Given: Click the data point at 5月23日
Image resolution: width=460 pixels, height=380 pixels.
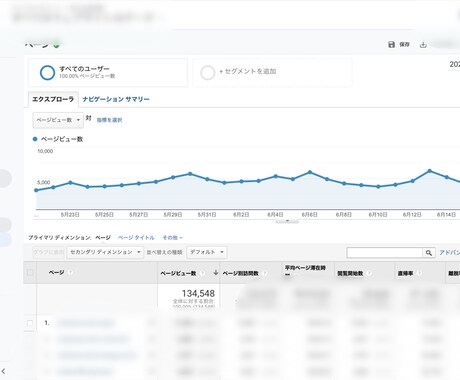Looking at the screenshot, I should click(70, 183).
